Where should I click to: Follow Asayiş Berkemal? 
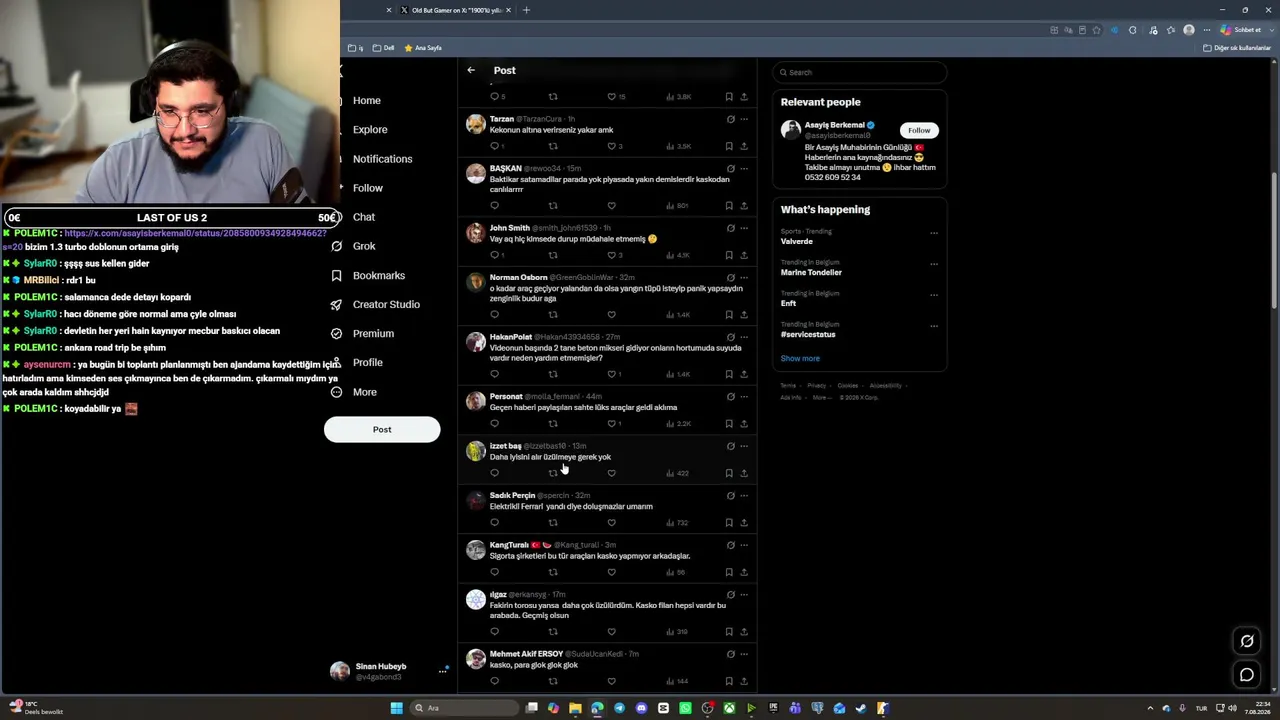(919, 130)
